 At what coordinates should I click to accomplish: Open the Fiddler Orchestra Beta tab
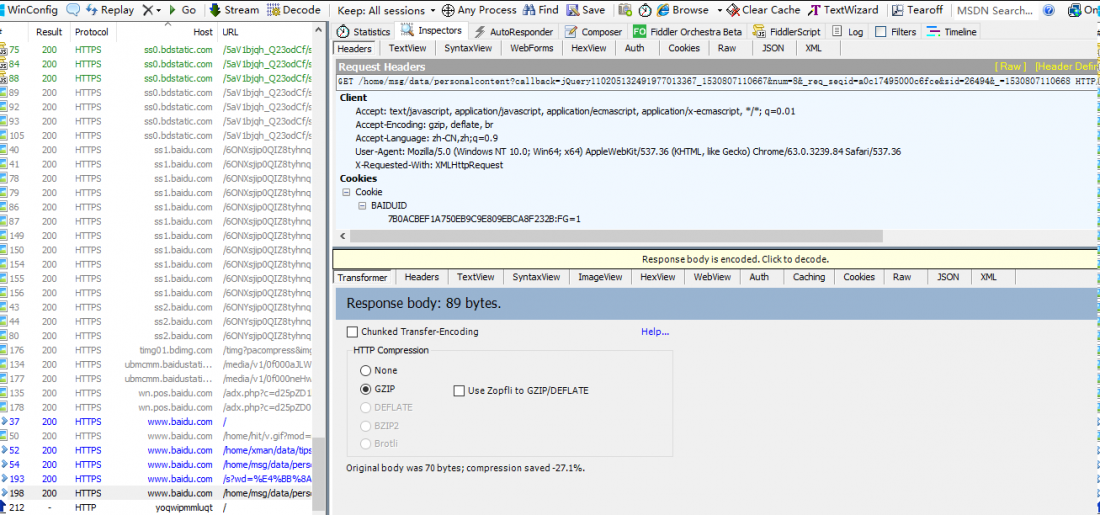[x=688, y=32]
